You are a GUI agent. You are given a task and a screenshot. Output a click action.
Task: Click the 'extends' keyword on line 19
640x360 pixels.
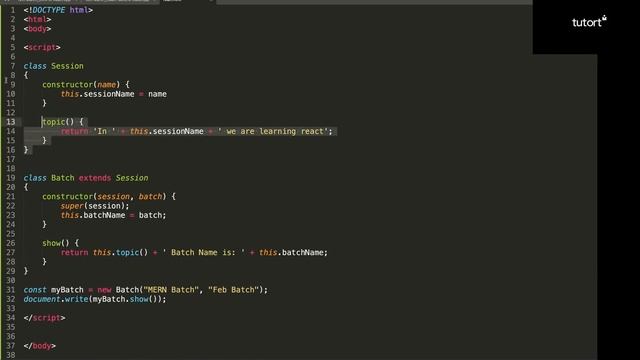pos(95,178)
